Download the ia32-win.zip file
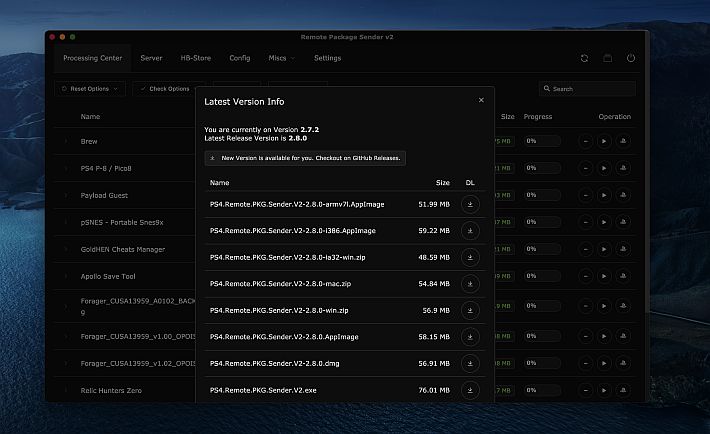The image size is (710, 434). pos(470,257)
